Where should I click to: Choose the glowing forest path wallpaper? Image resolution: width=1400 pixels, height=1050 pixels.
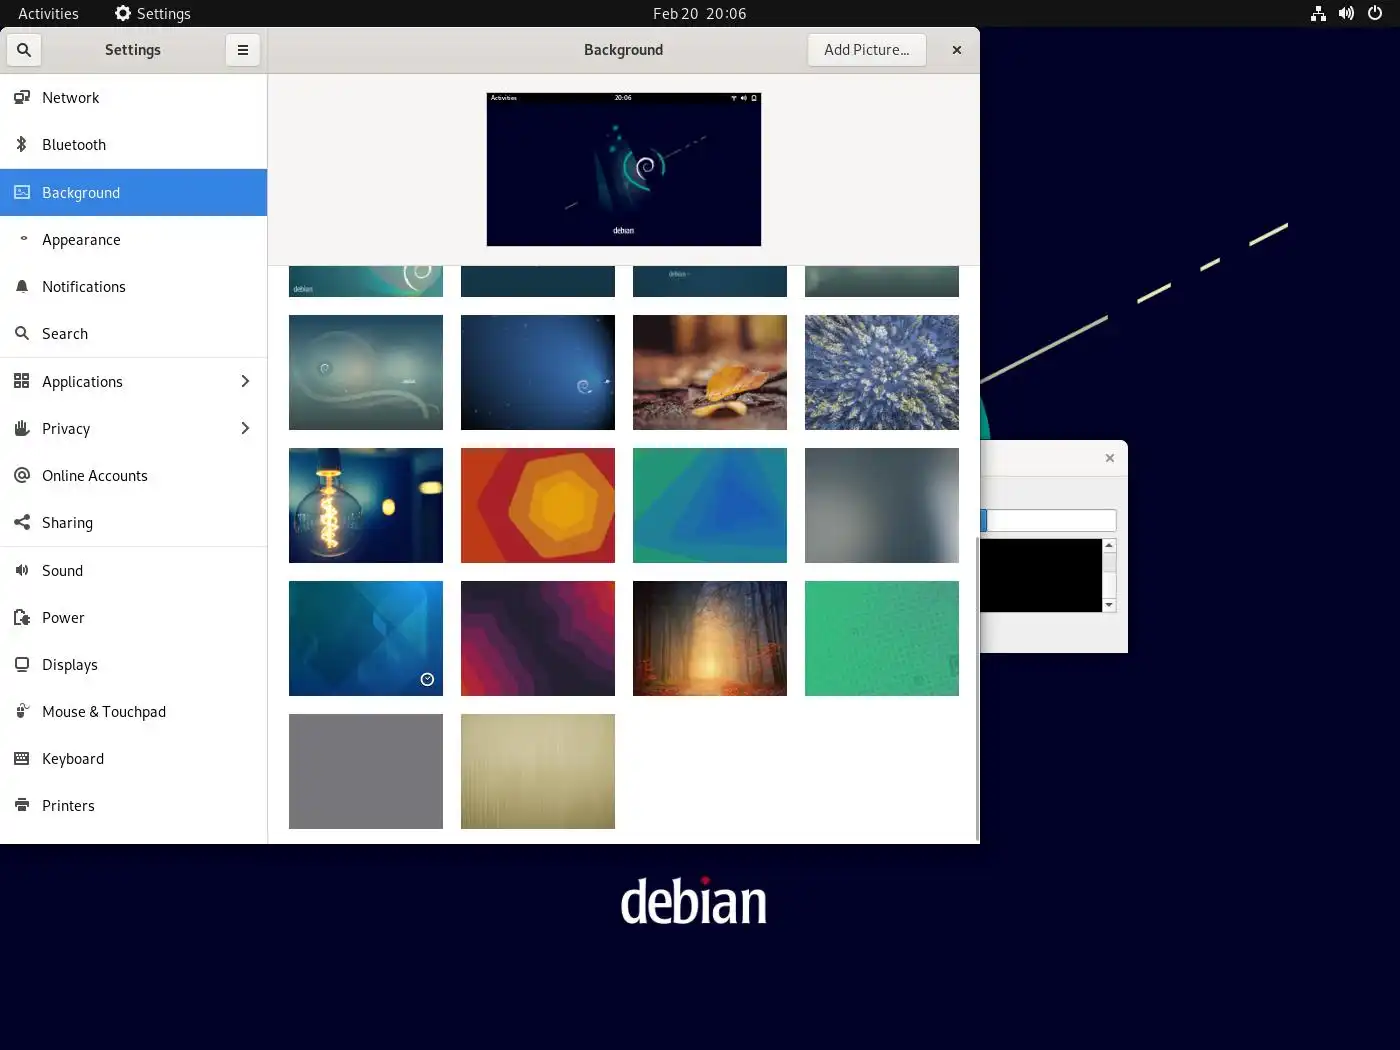coord(710,638)
